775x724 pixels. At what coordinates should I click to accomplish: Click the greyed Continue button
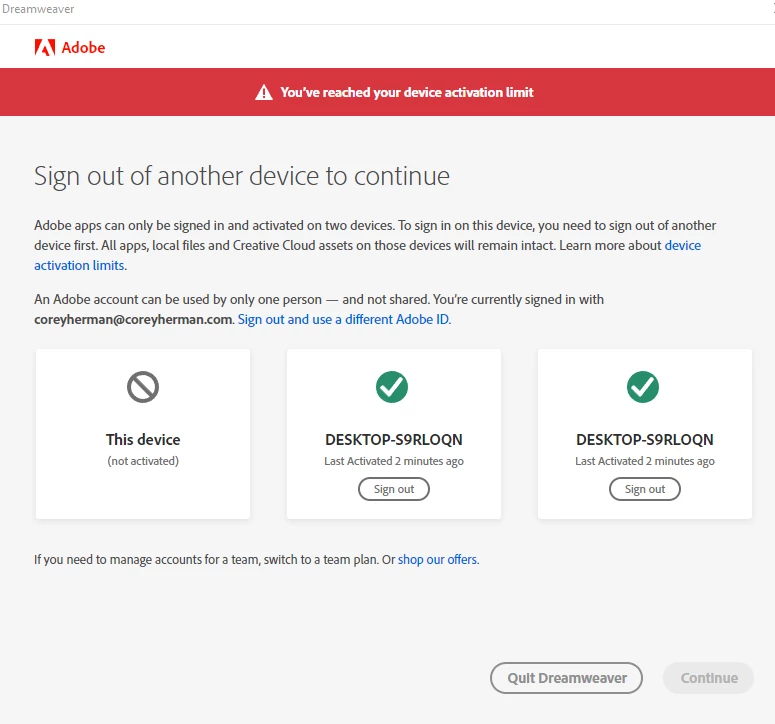pos(708,678)
